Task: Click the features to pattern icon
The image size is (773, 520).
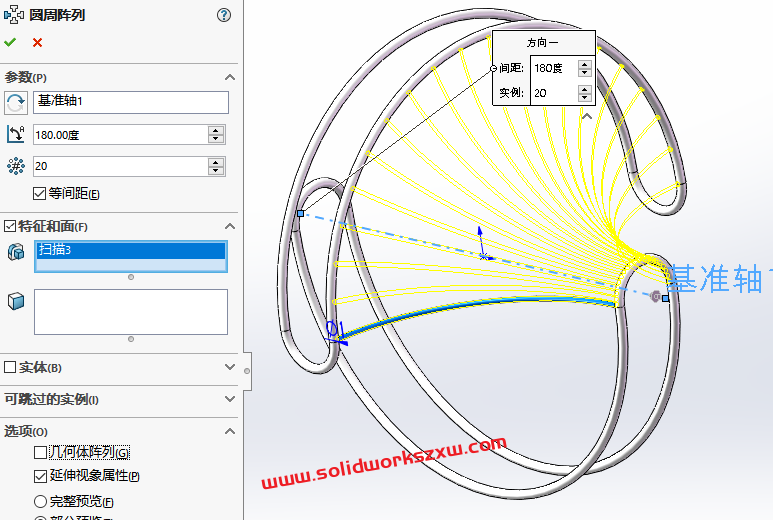Action: coord(16,252)
